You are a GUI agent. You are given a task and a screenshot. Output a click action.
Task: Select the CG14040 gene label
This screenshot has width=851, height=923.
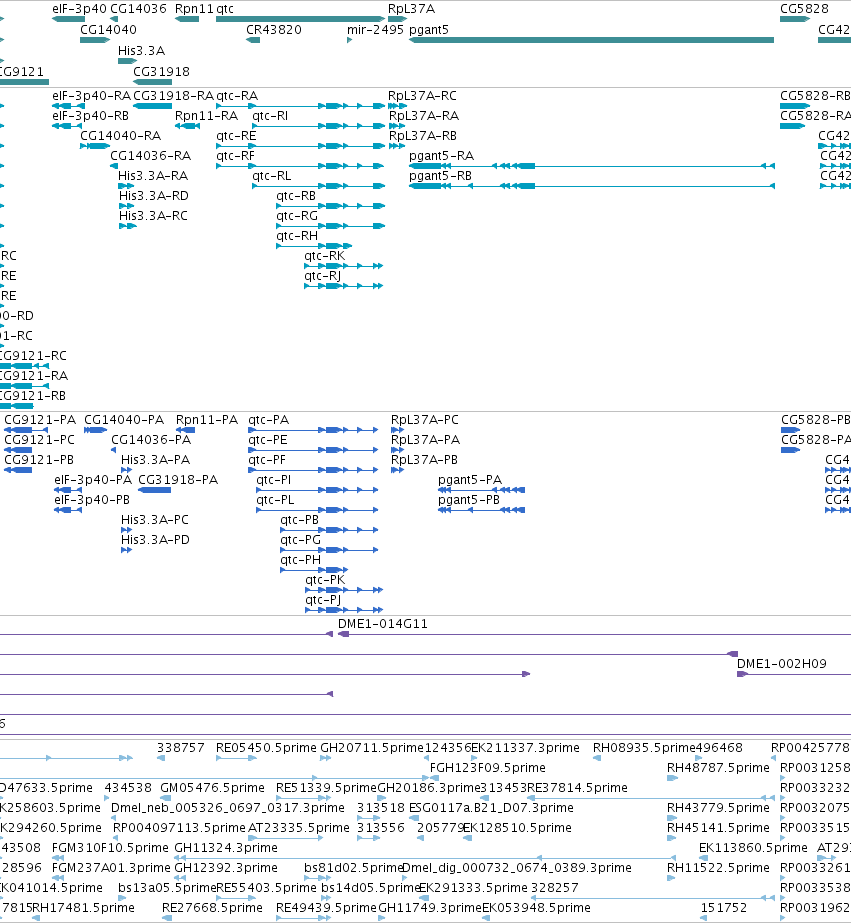point(108,29)
